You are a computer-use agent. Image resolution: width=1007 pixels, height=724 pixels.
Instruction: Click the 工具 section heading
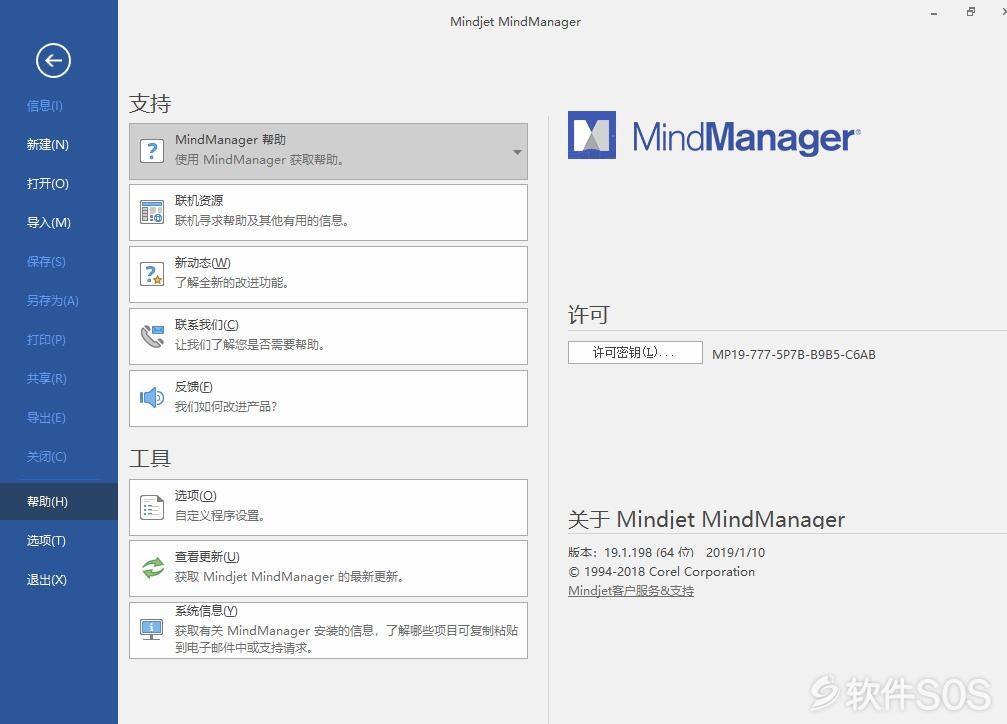[150, 459]
